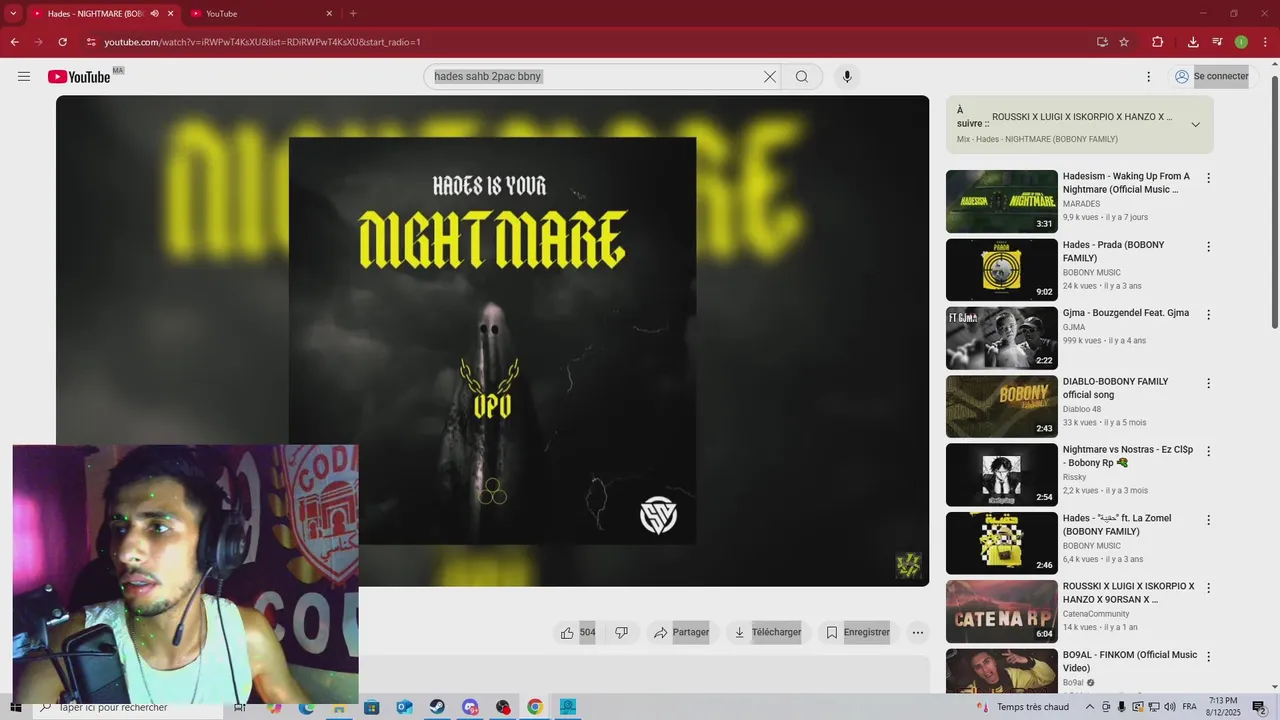Open Microsoft Store from the taskbar
1280x720 pixels.
[371, 707]
